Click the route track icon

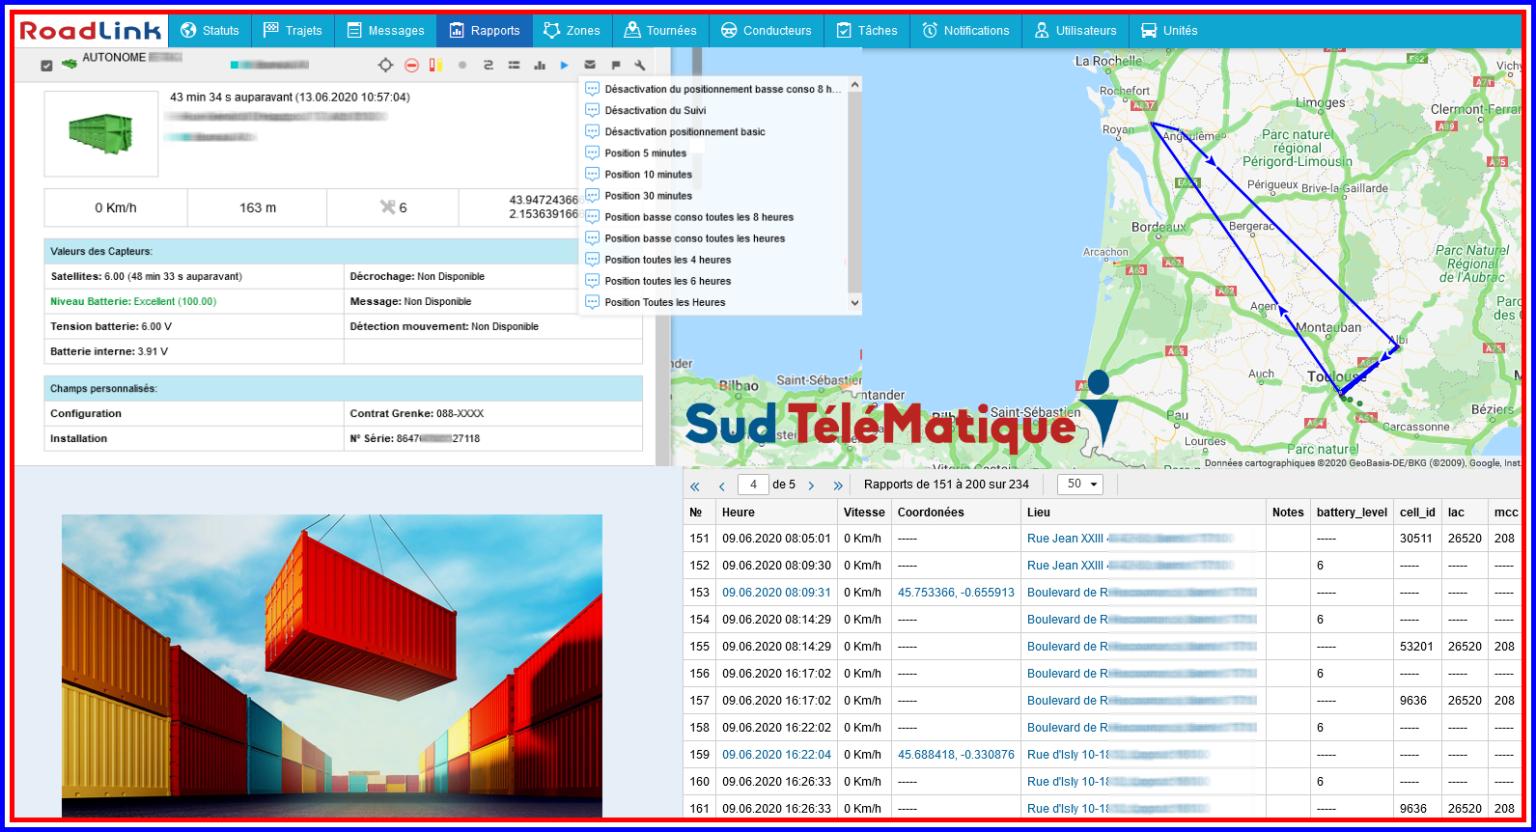pos(488,65)
